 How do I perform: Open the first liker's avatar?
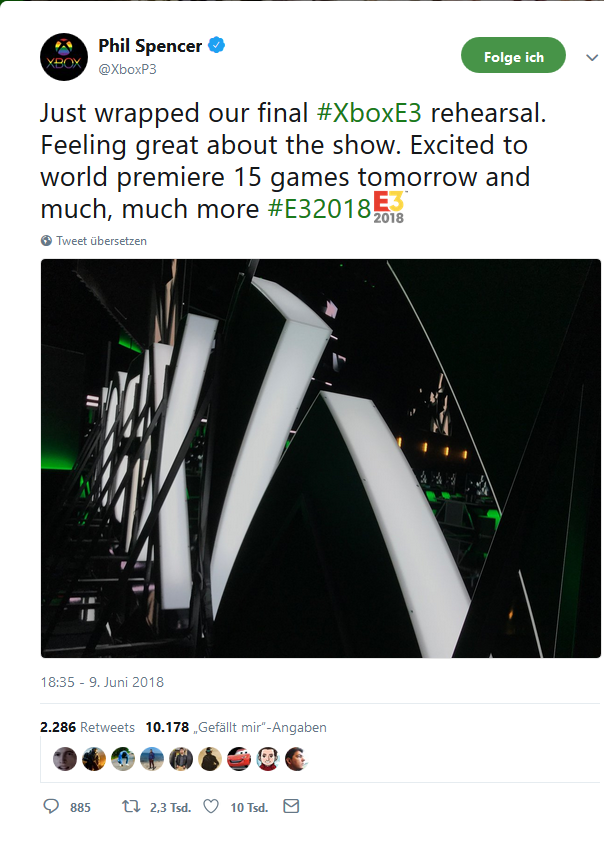click(64, 759)
